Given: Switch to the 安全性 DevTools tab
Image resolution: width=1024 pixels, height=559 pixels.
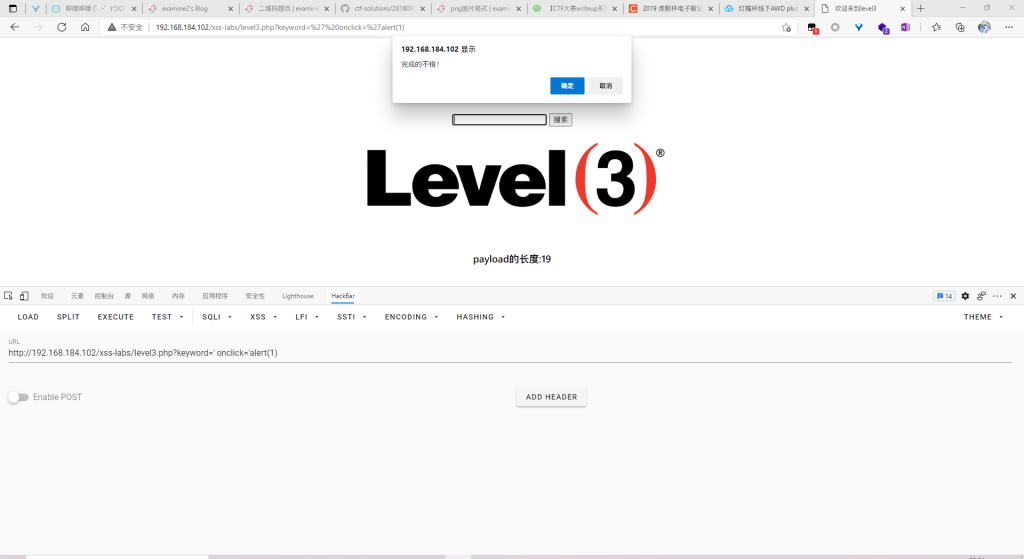Looking at the screenshot, I should coord(255,296).
